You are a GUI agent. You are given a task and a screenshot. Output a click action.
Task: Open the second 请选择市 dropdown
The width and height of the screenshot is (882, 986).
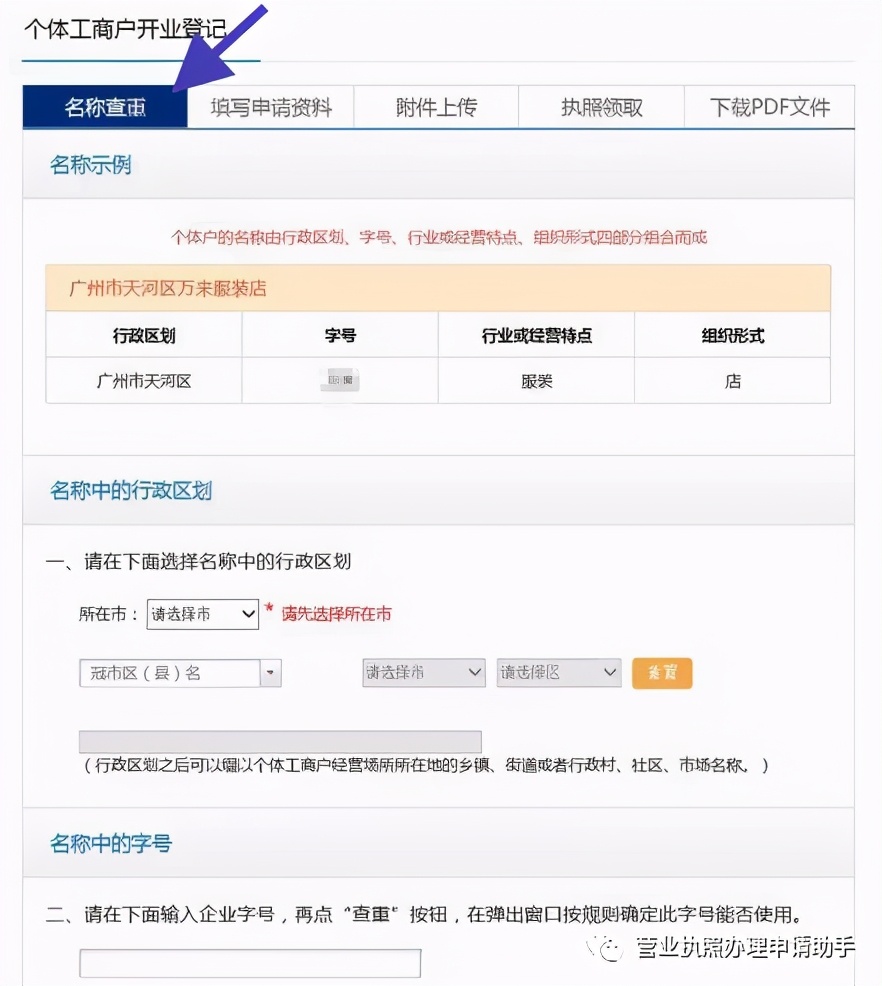tap(423, 673)
